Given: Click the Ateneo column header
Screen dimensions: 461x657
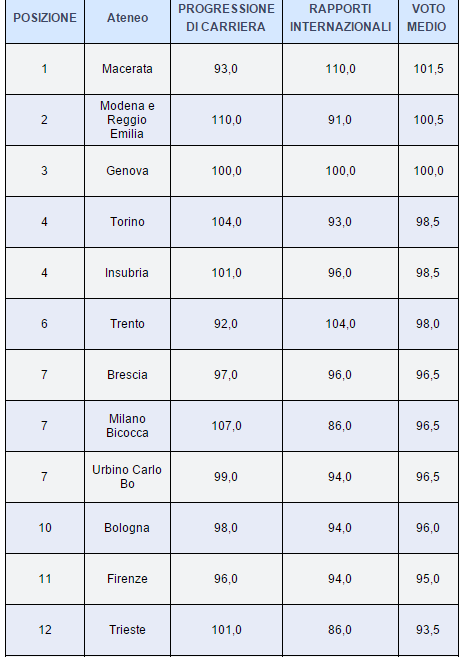Looking at the screenshot, I should pos(127,18).
